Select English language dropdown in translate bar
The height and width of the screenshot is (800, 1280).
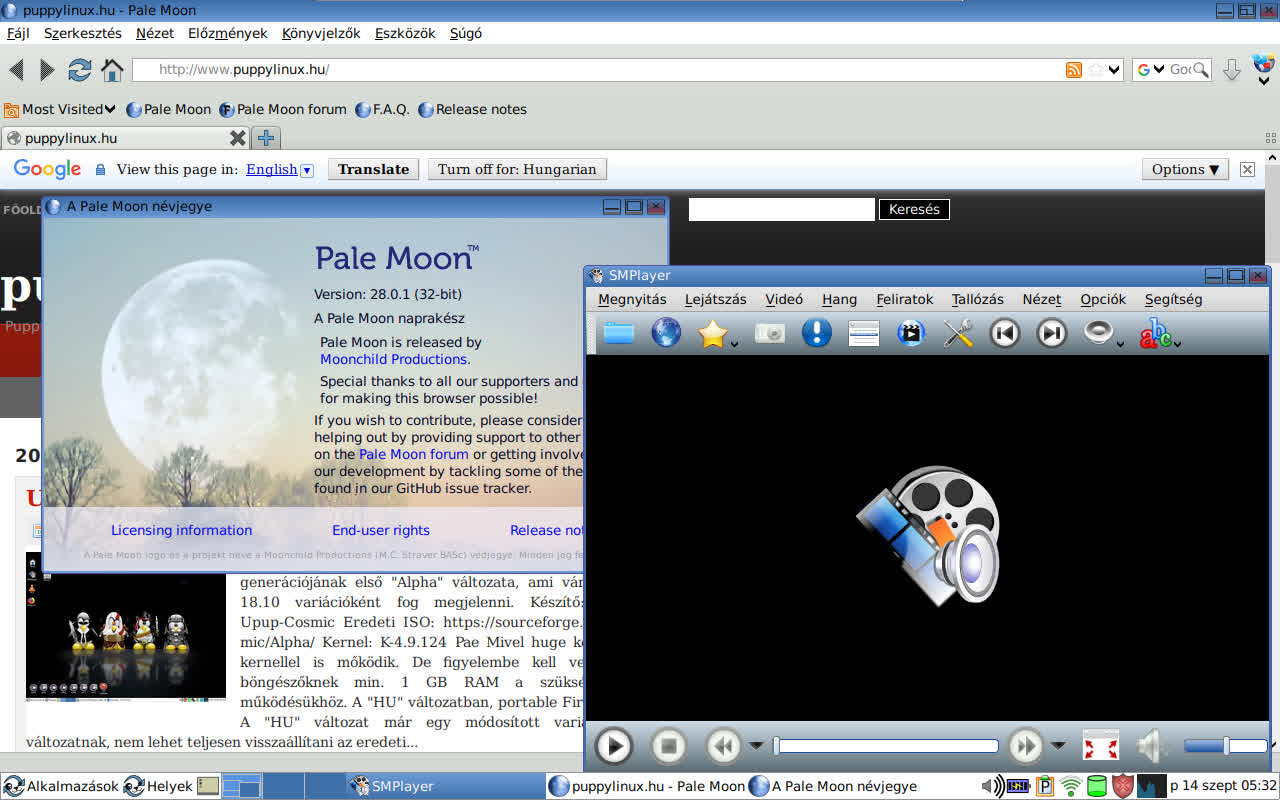point(280,169)
